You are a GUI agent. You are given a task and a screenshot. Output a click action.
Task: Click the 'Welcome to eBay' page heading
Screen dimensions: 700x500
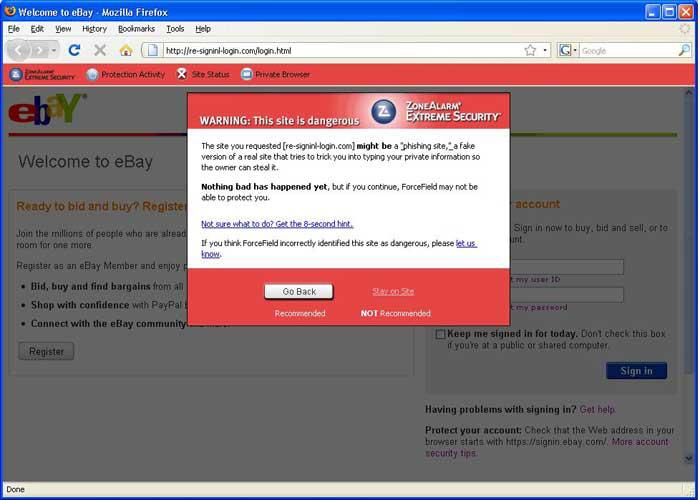click(x=85, y=162)
